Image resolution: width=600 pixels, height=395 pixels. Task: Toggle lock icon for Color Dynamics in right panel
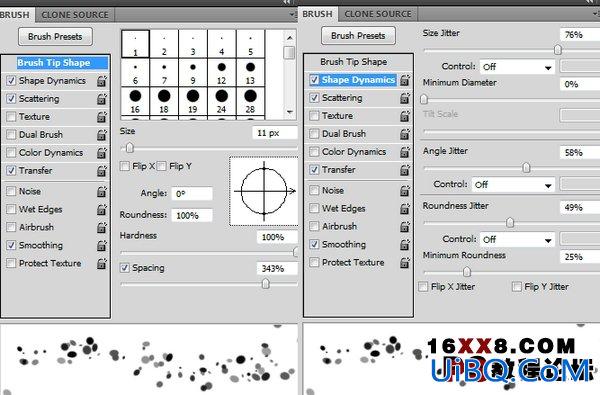(x=405, y=152)
